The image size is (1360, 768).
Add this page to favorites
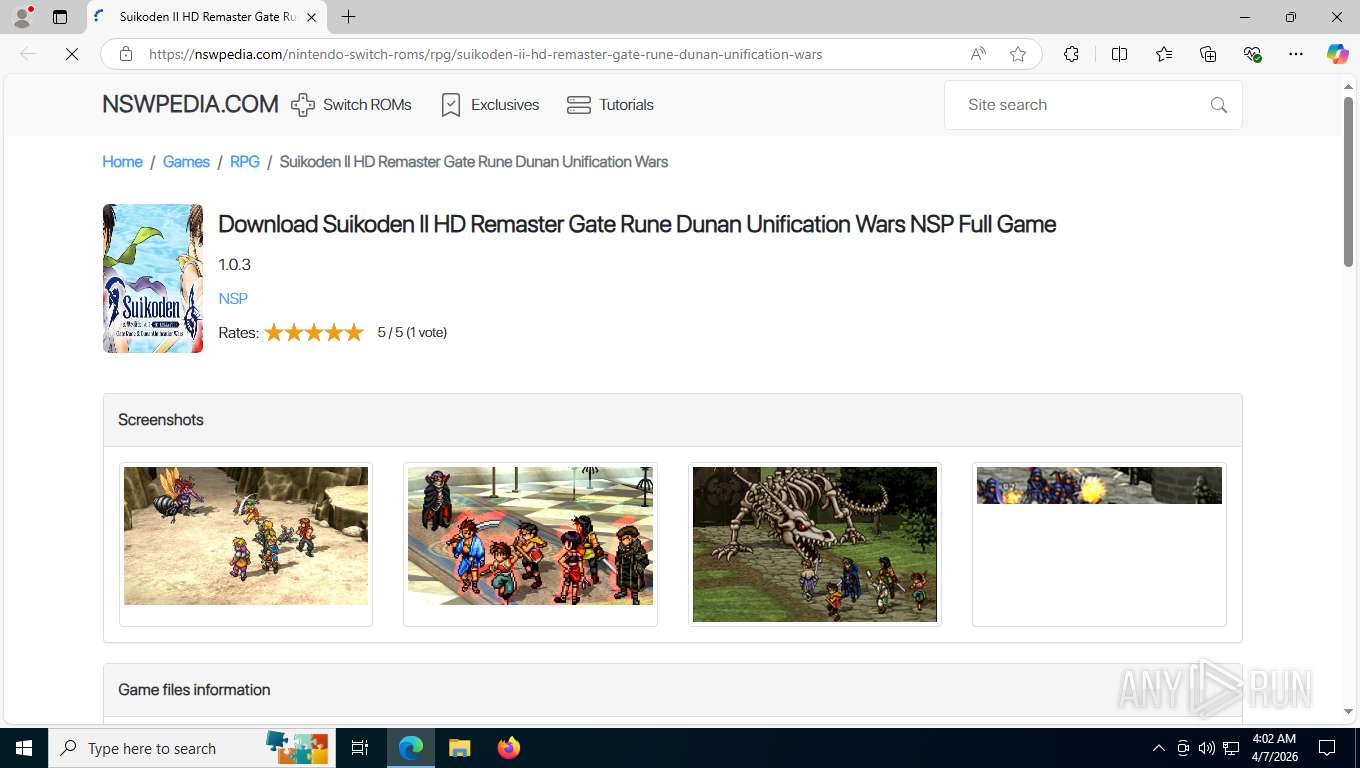tap(1018, 54)
